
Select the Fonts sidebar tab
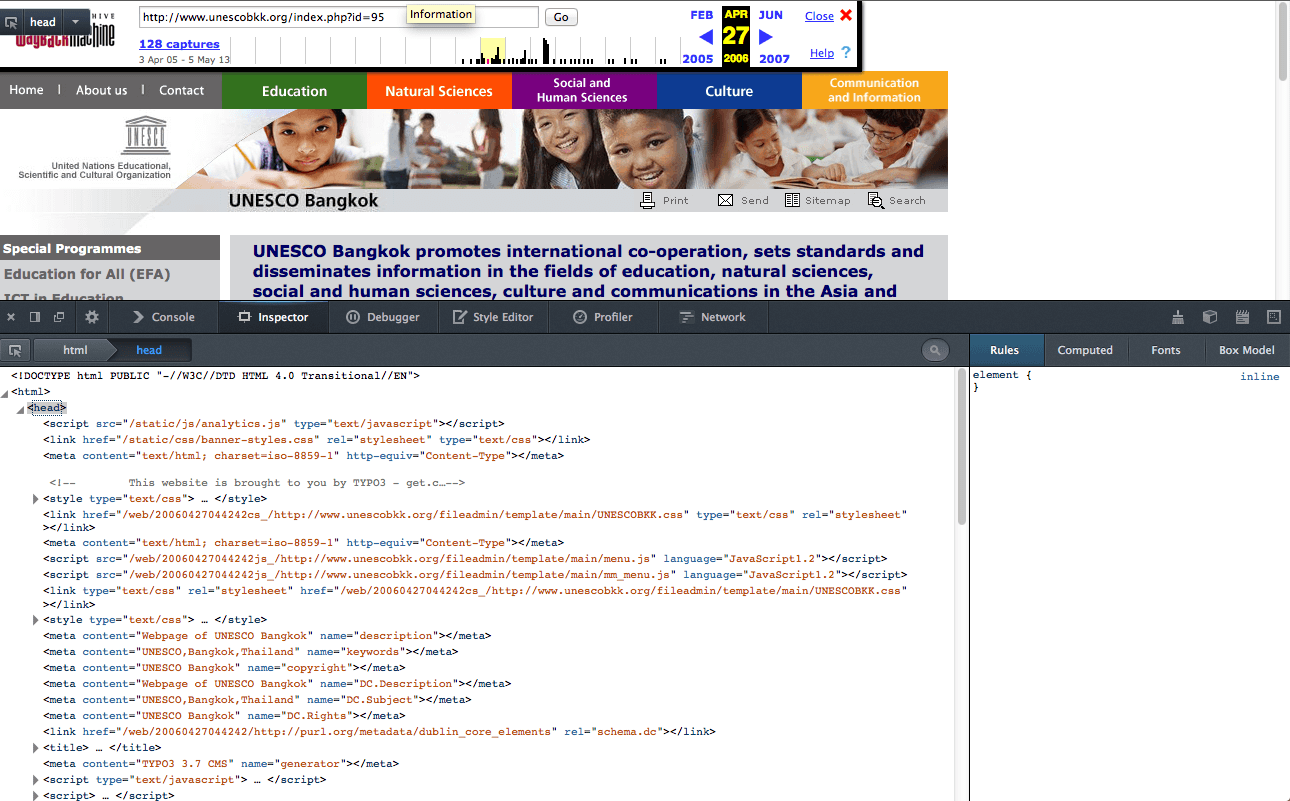pyautogui.click(x=1166, y=350)
